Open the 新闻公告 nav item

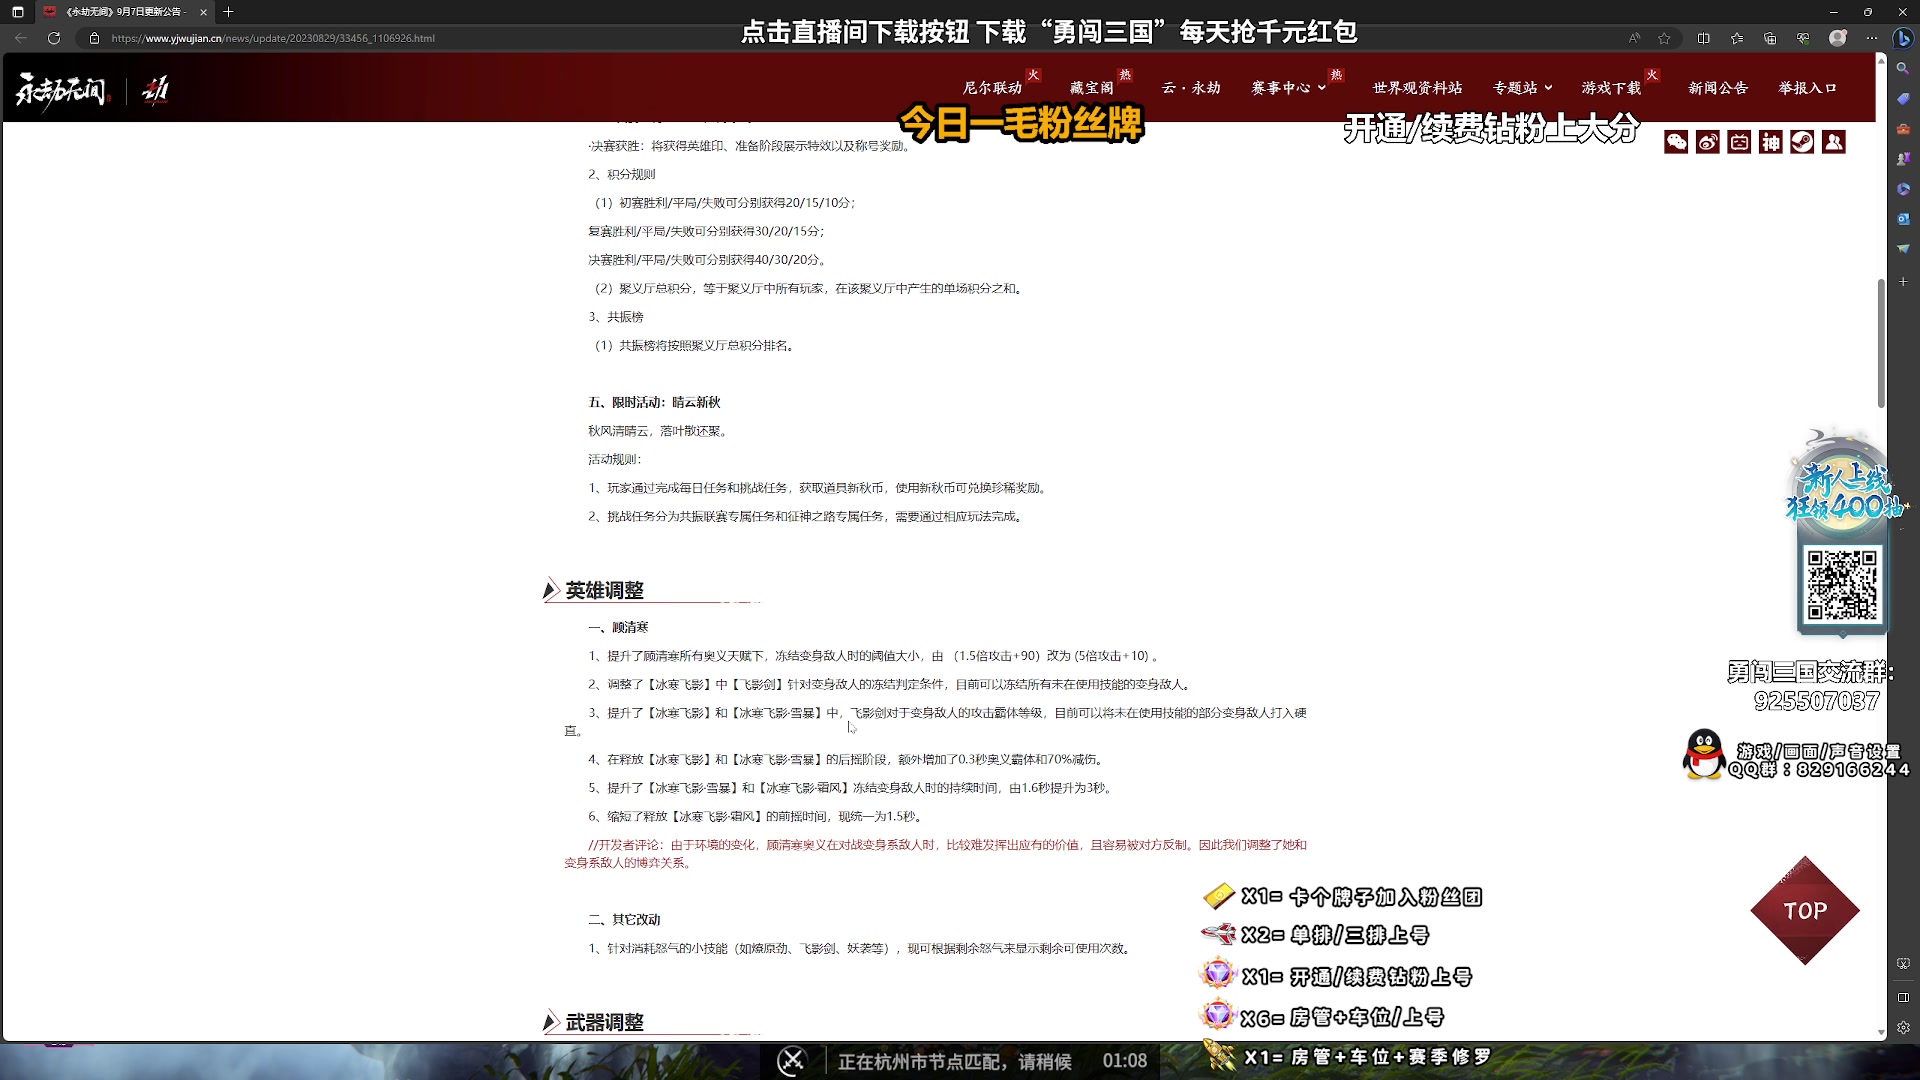pos(1718,88)
